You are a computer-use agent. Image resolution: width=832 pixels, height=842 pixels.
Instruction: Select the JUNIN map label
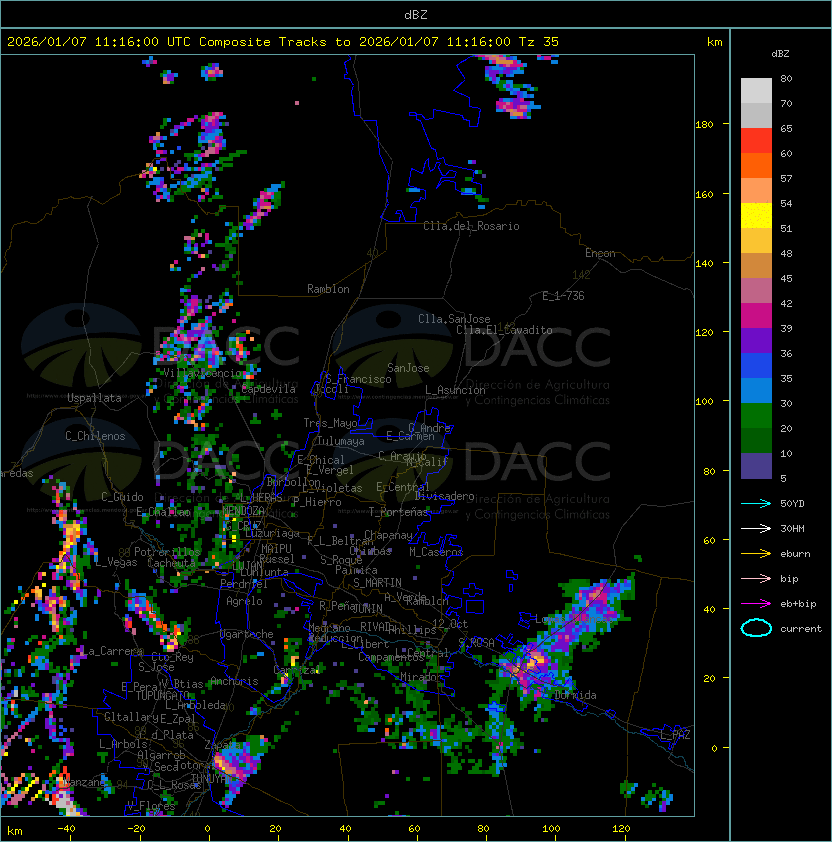click(367, 608)
